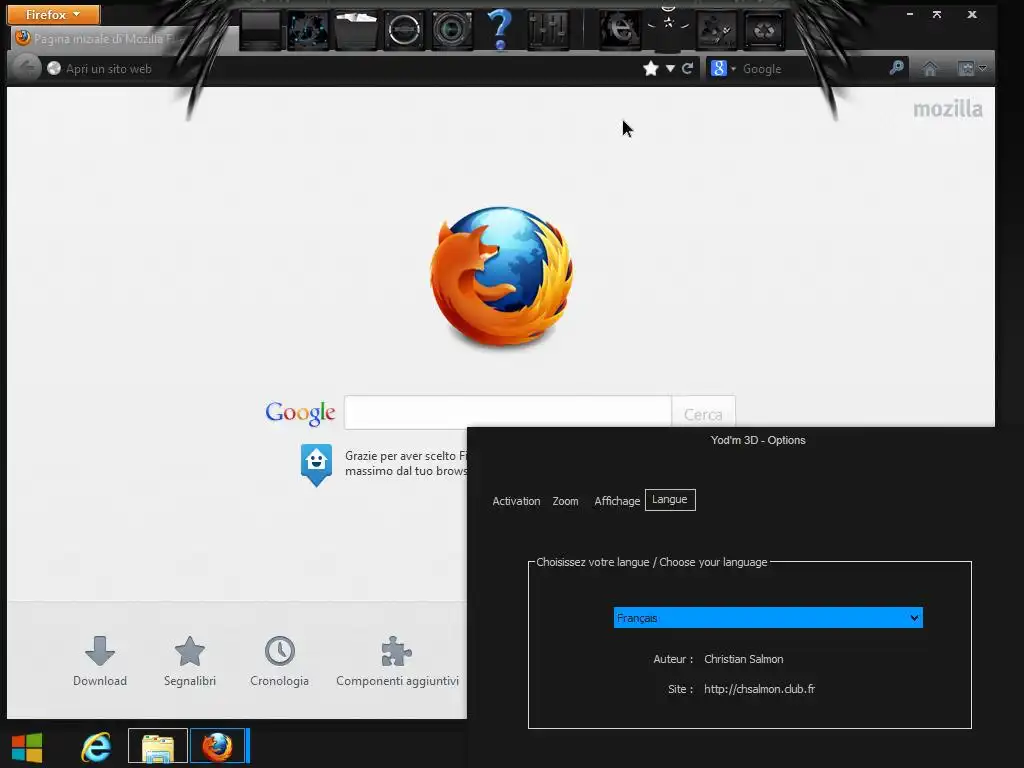Launch Internet Explorer from taskbar
The height and width of the screenshot is (768, 1024).
coord(96,746)
